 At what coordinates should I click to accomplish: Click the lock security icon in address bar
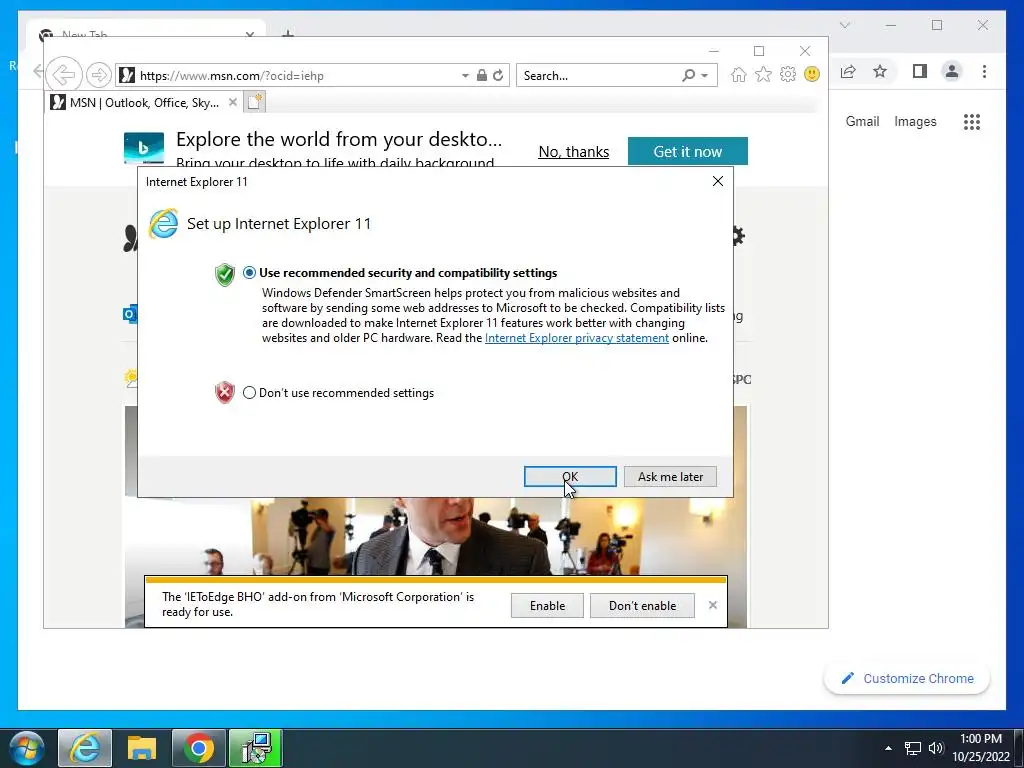pos(481,75)
